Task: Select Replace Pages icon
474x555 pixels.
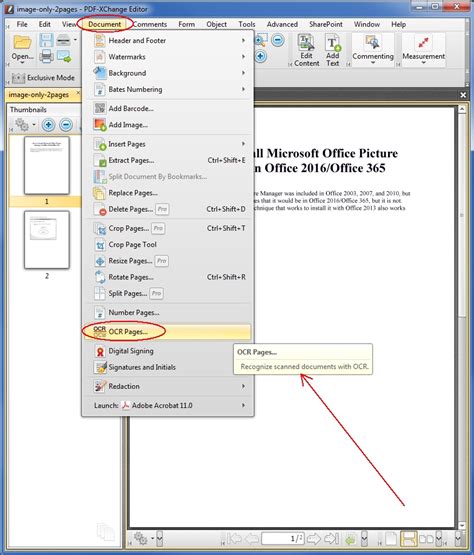Action: (99, 193)
